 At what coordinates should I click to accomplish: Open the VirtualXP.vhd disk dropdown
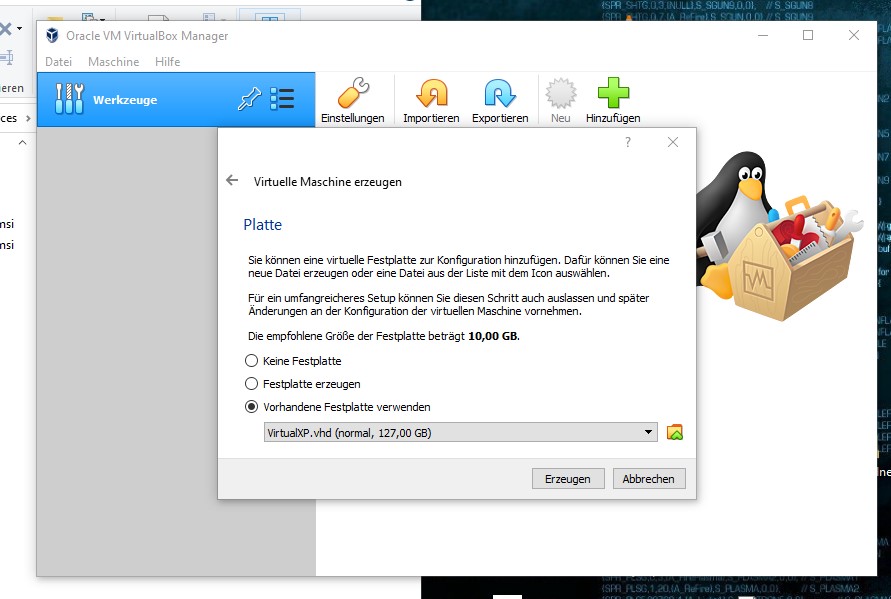click(x=460, y=432)
